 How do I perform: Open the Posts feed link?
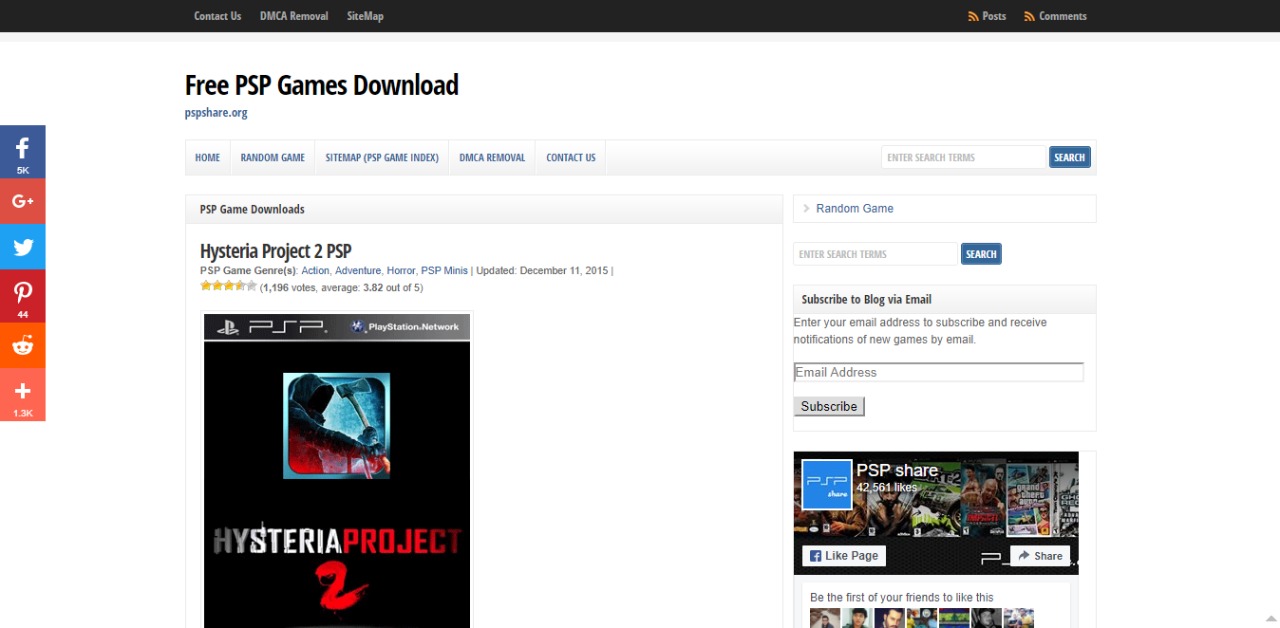pos(994,16)
